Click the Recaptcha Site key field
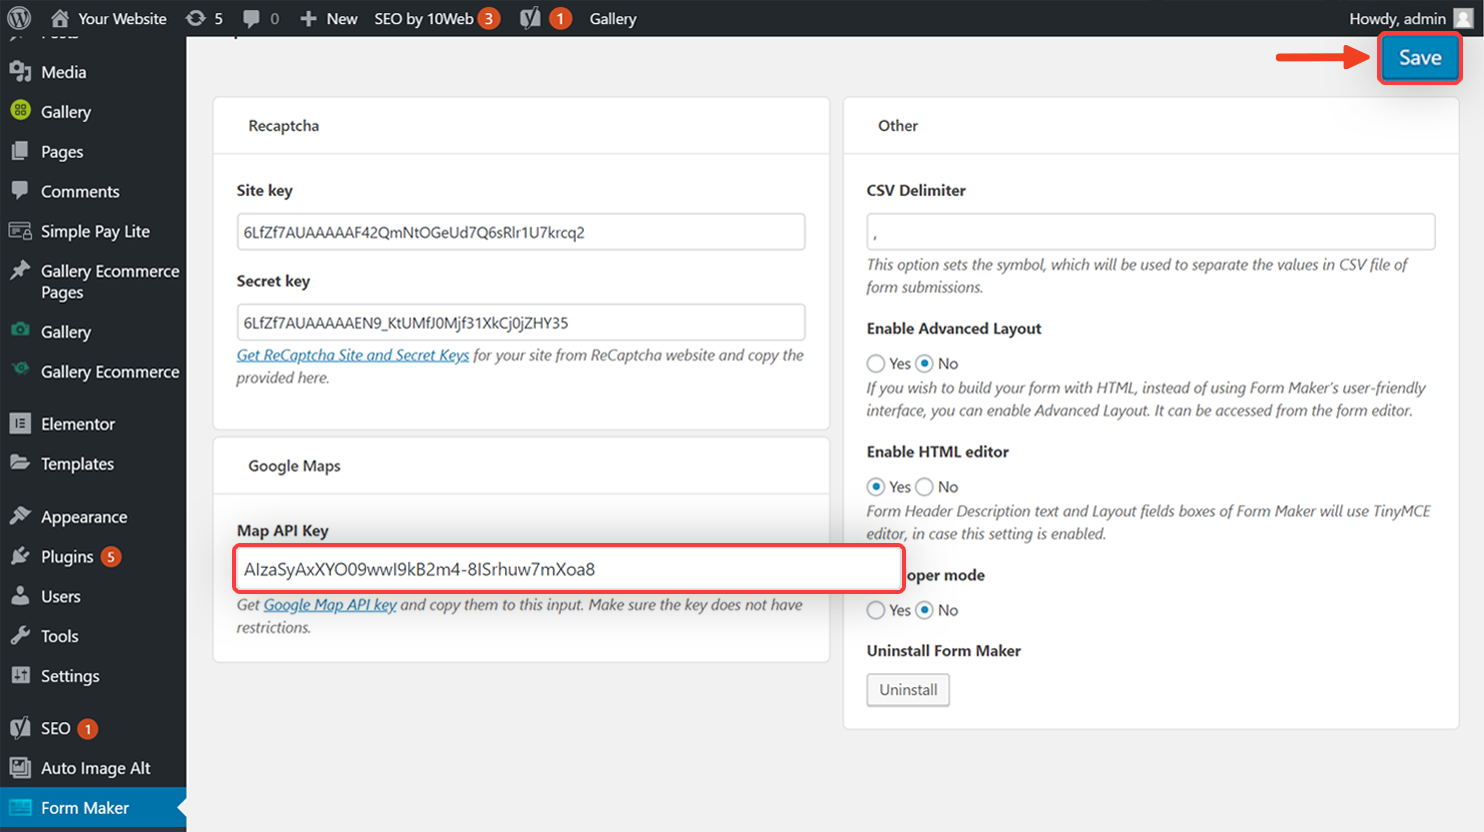The height and width of the screenshot is (832, 1484). coord(521,232)
